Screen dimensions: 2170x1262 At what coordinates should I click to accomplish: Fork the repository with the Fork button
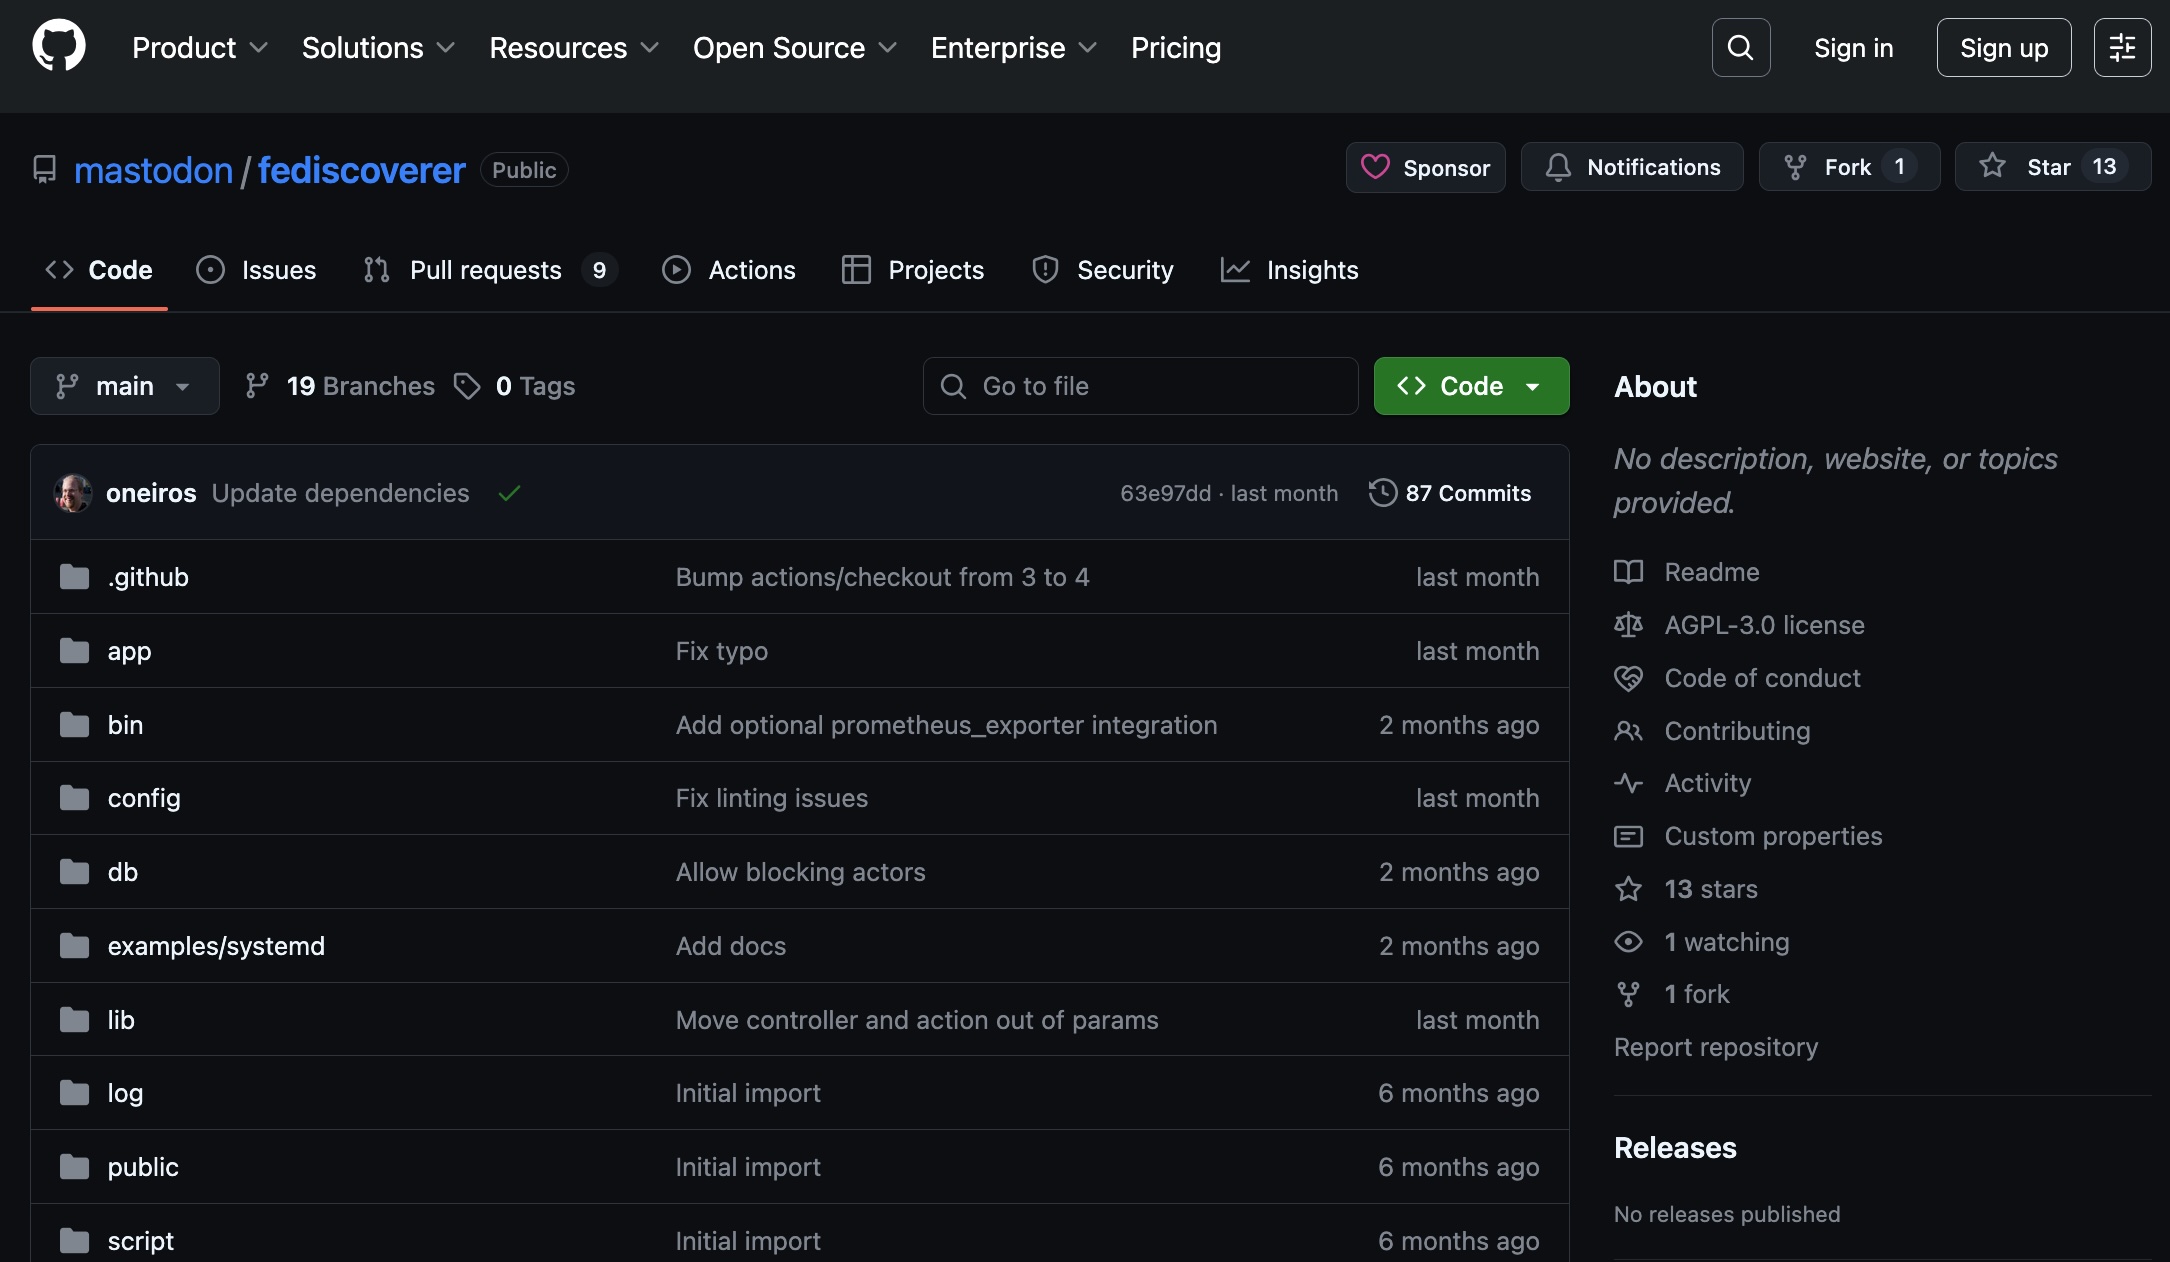(x=1850, y=167)
